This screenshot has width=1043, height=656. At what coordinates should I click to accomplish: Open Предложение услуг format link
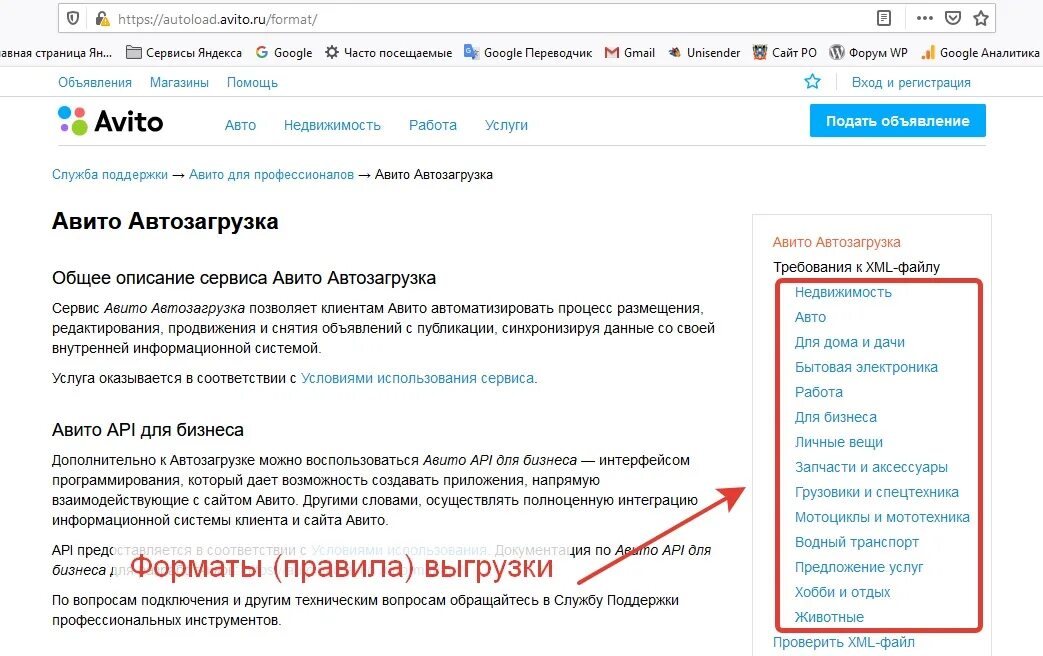click(859, 567)
